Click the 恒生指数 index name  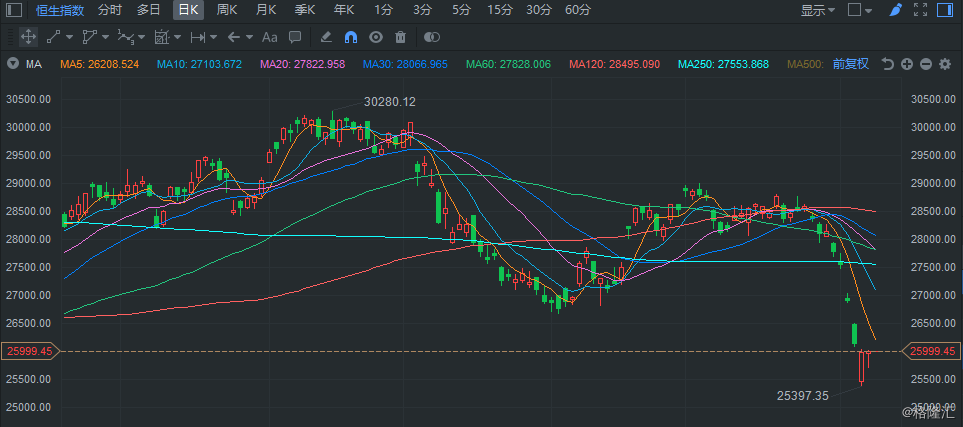point(59,10)
